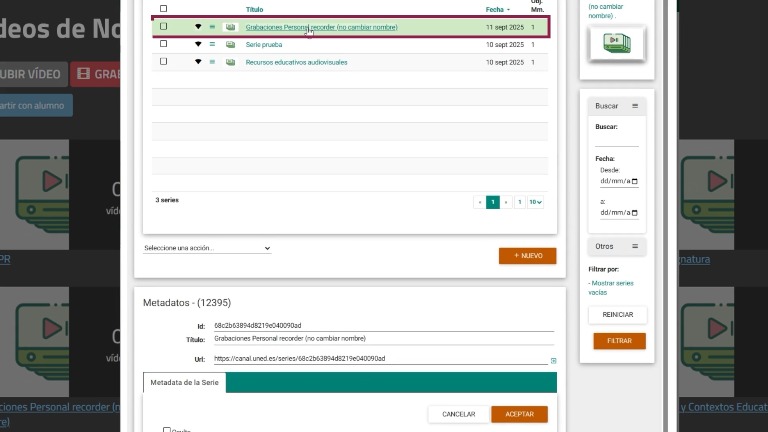Open the Seleccione una acción dropdown
The width and height of the screenshot is (768, 432).
[207, 248]
